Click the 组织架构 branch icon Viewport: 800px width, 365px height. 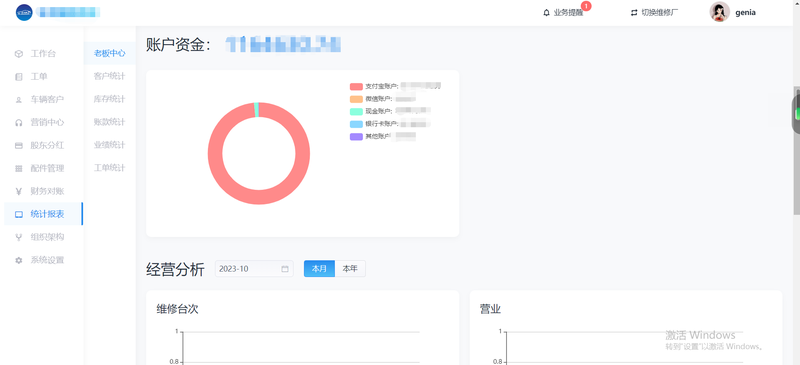19,237
